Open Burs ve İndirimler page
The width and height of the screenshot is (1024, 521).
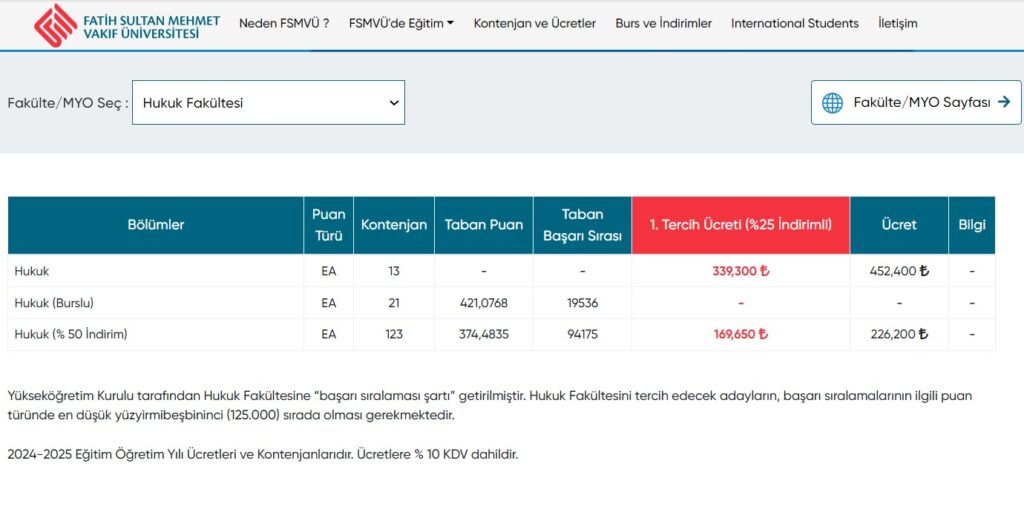tap(663, 23)
